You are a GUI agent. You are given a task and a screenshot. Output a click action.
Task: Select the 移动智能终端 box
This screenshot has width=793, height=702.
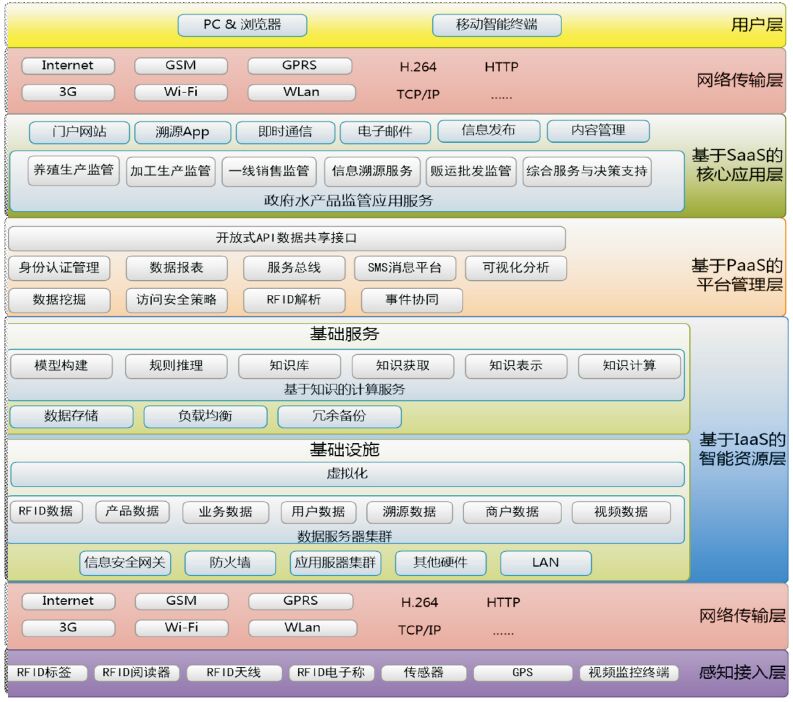tap(497, 24)
